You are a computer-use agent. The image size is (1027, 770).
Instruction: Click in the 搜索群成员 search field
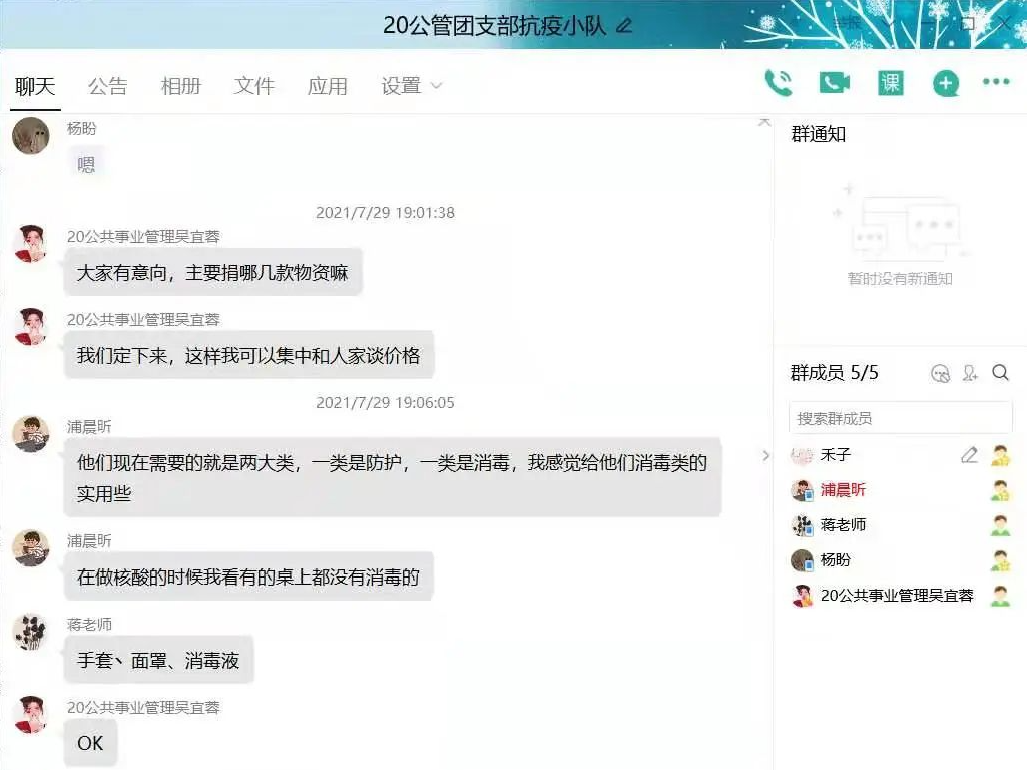pyautogui.click(x=900, y=418)
